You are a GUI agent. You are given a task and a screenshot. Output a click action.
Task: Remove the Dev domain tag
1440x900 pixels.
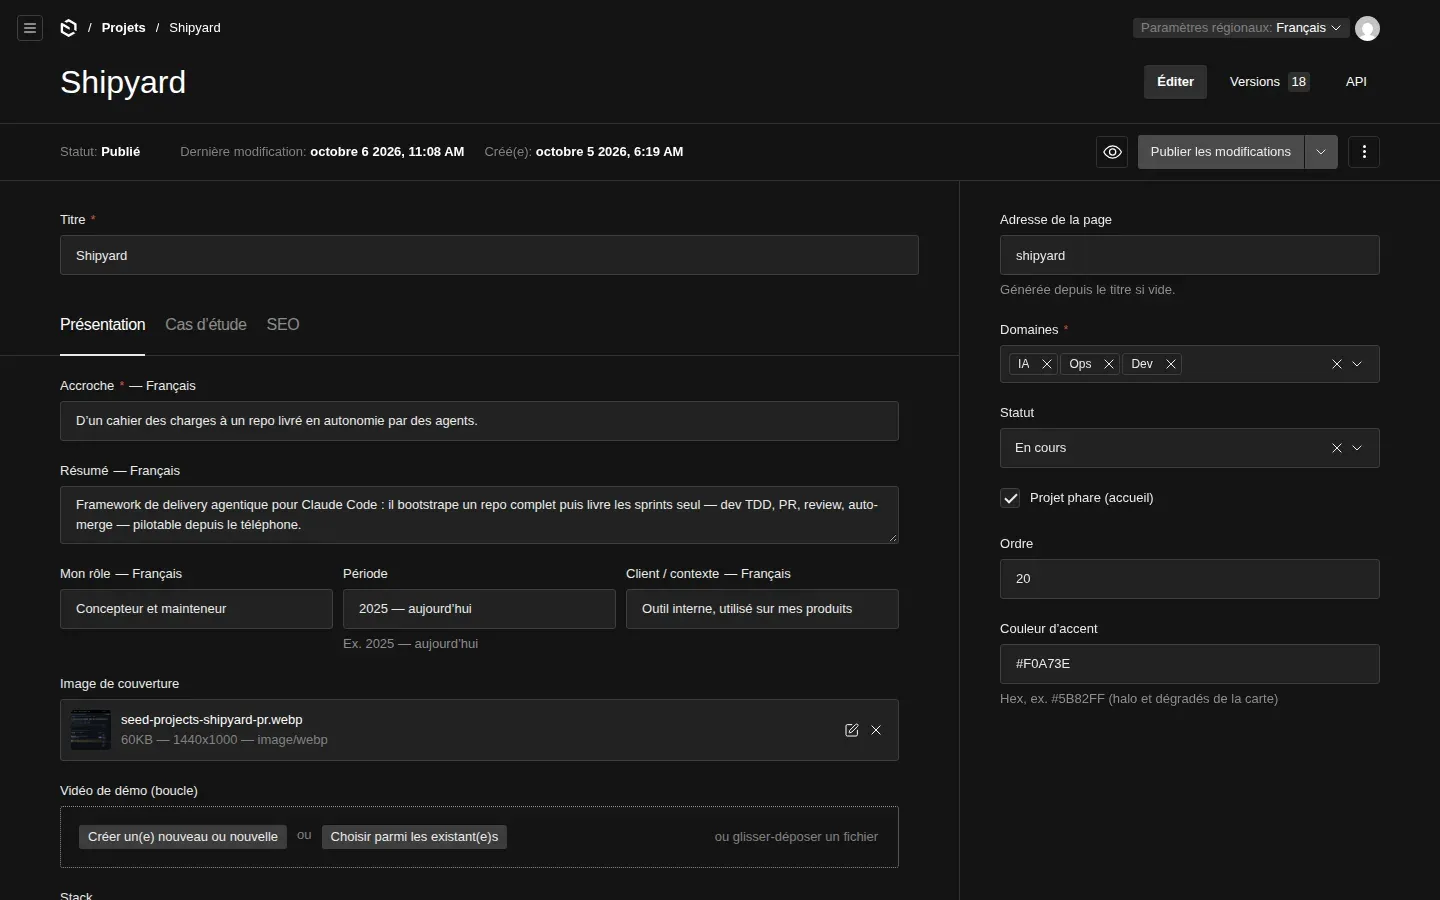1171,364
